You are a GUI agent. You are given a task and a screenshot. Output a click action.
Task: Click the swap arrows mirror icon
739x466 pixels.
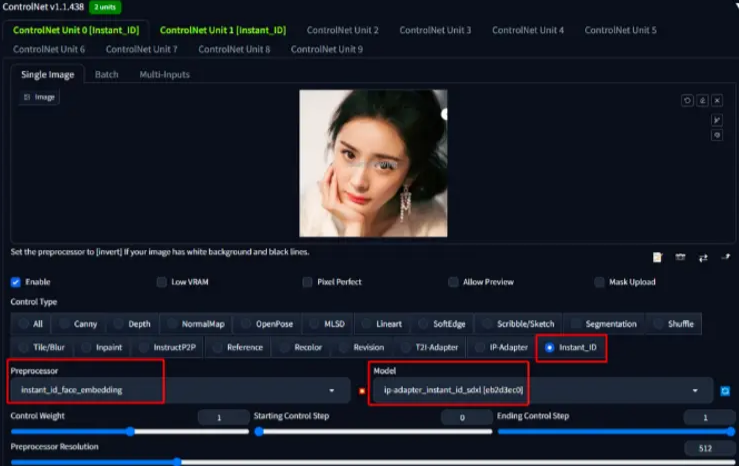(703, 258)
